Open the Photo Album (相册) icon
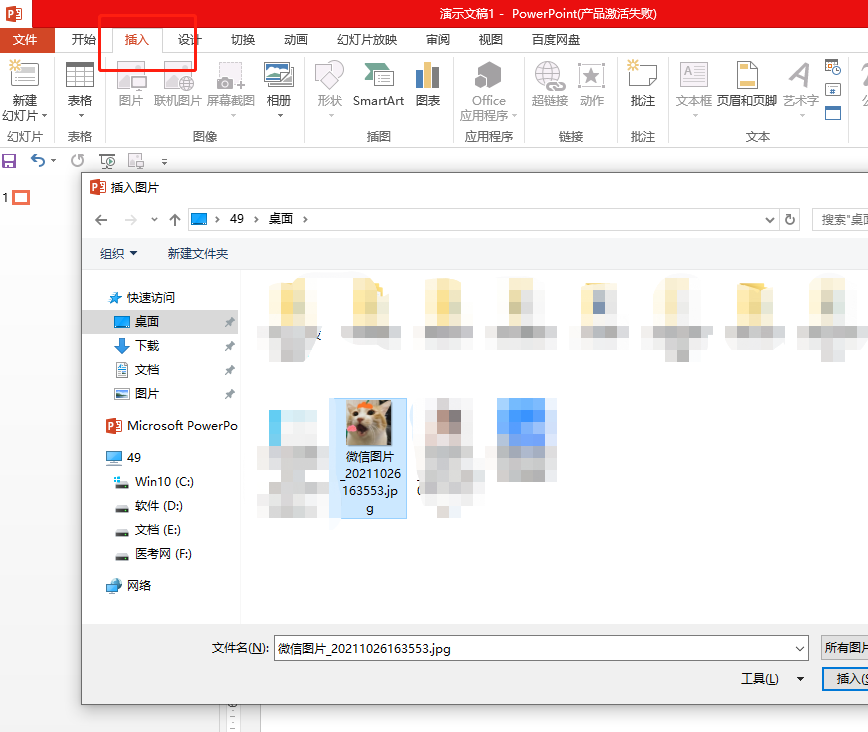Screen dimensions: 868x732 point(278,75)
